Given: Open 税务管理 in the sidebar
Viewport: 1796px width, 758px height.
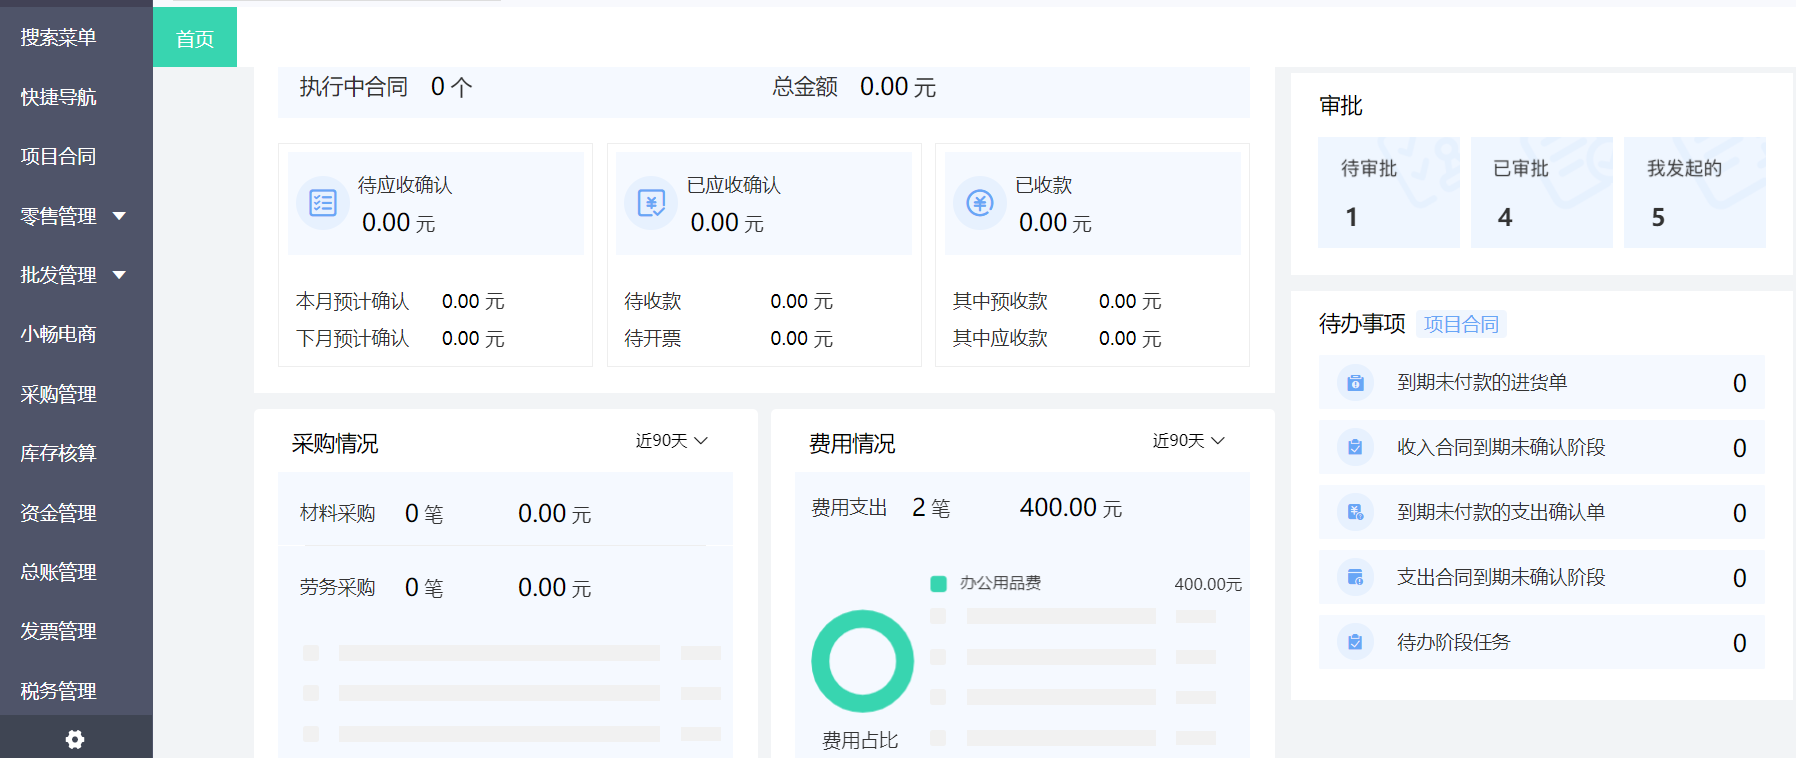Looking at the screenshot, I should click(x=59, y=691).
